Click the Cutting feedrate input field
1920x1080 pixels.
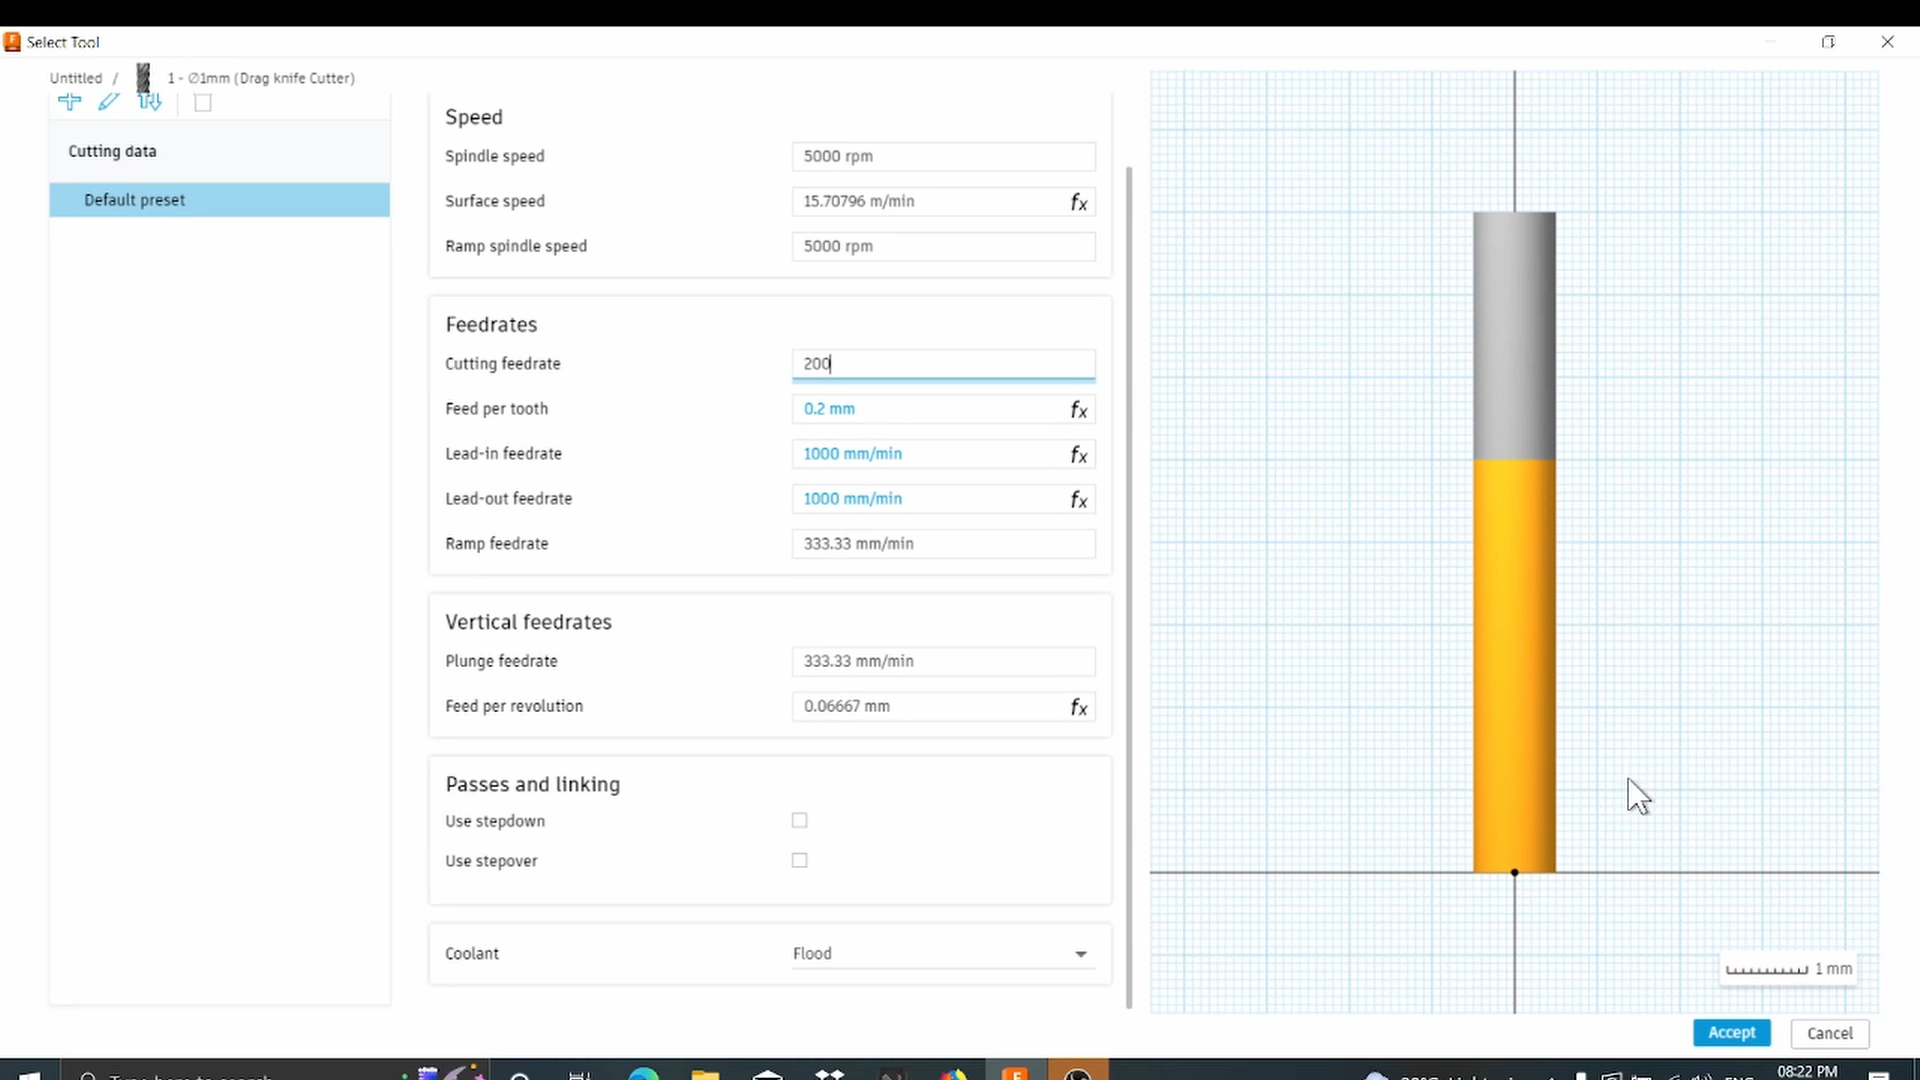(x=943, y=363)
